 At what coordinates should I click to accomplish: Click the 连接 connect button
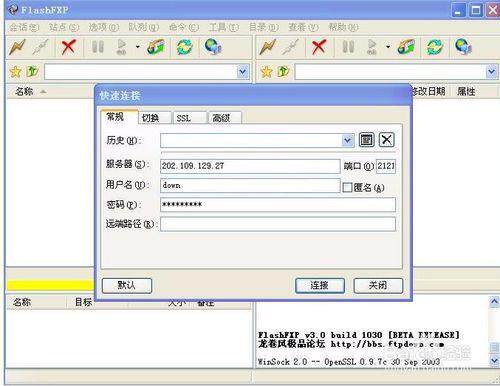click(320, 286)
